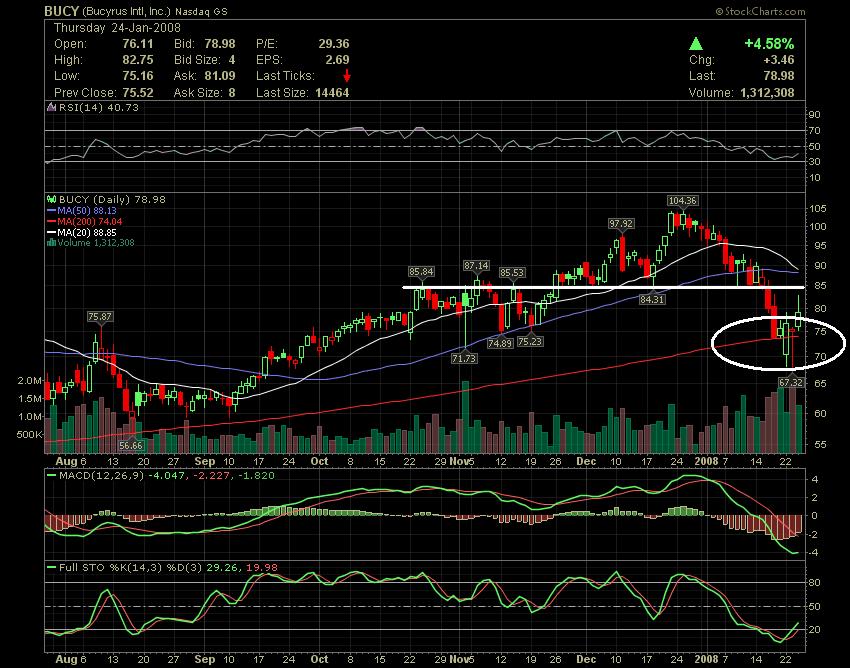Select the BUCY ticker symbol in the title
Screen dimensions: 850x668
click(x=61, y=11)
